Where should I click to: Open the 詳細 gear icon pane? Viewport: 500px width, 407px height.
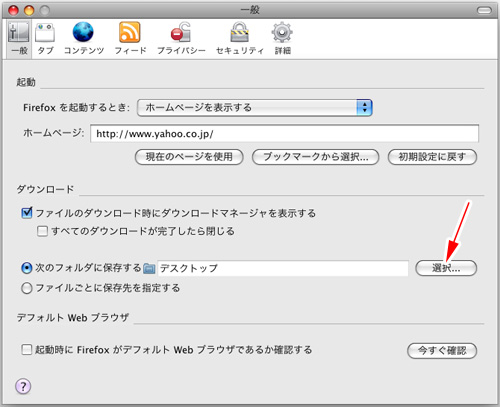[x=282, y=38]
